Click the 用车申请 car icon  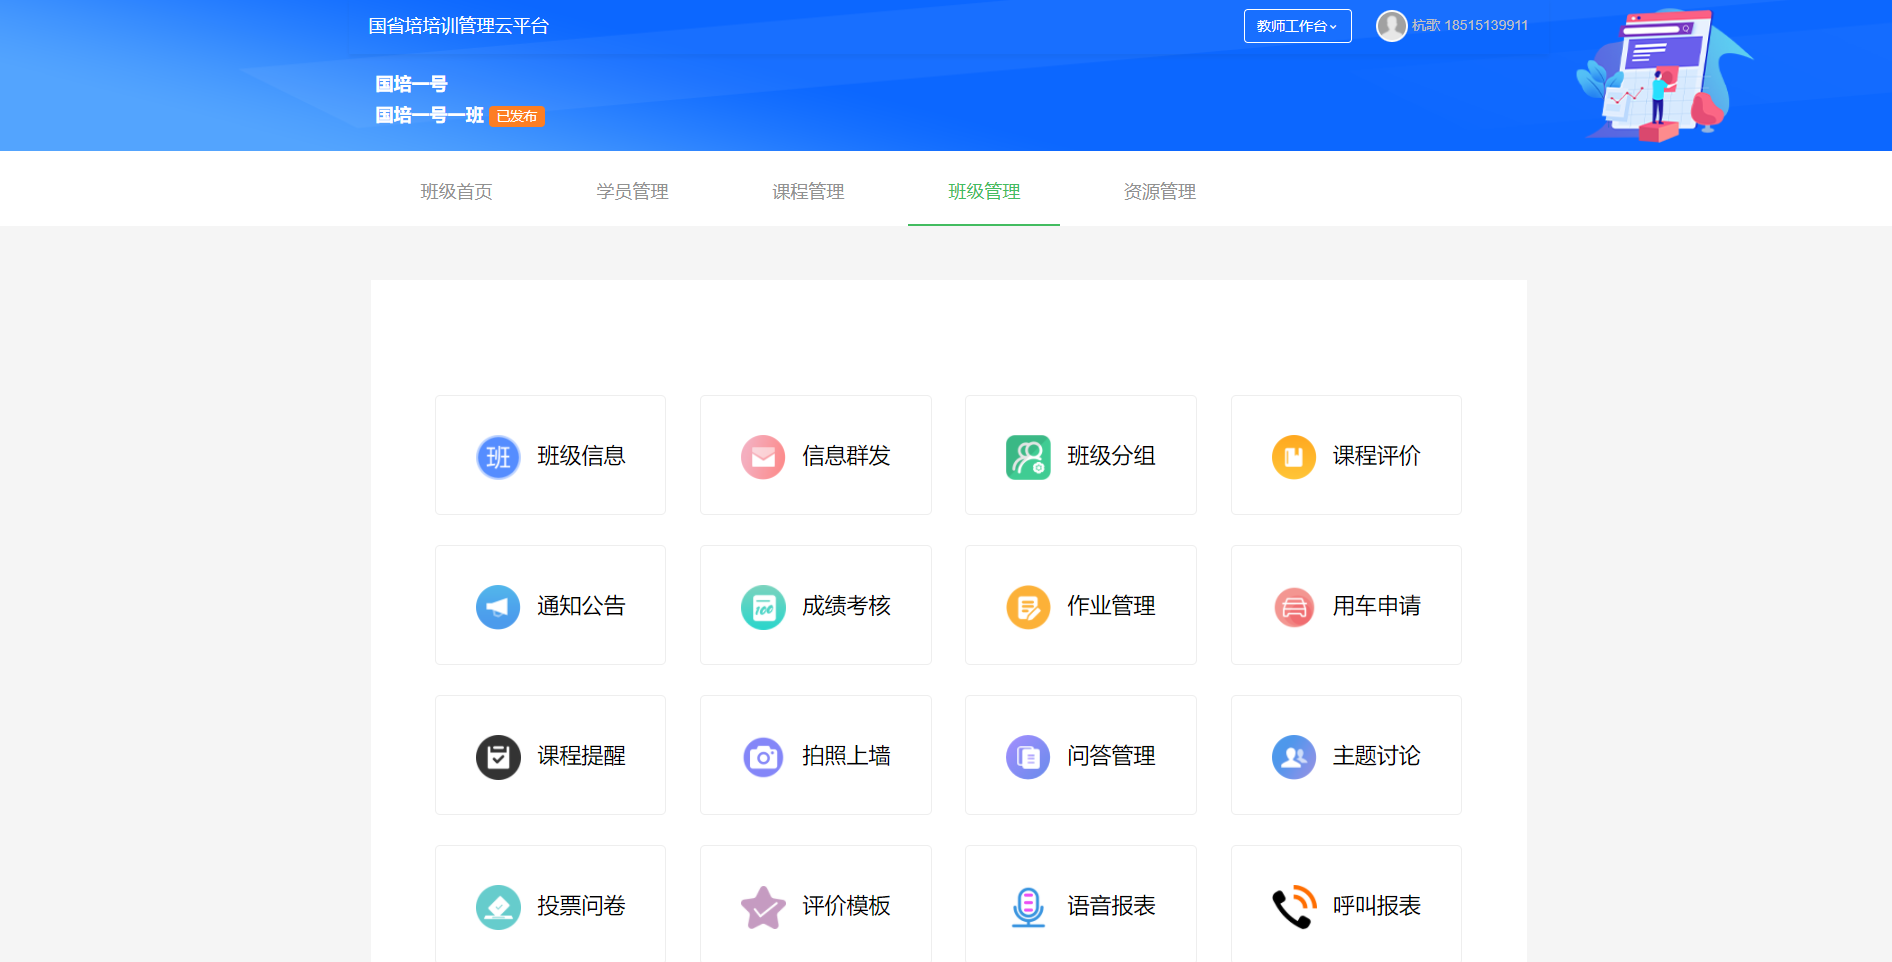tap(1293, 607)
